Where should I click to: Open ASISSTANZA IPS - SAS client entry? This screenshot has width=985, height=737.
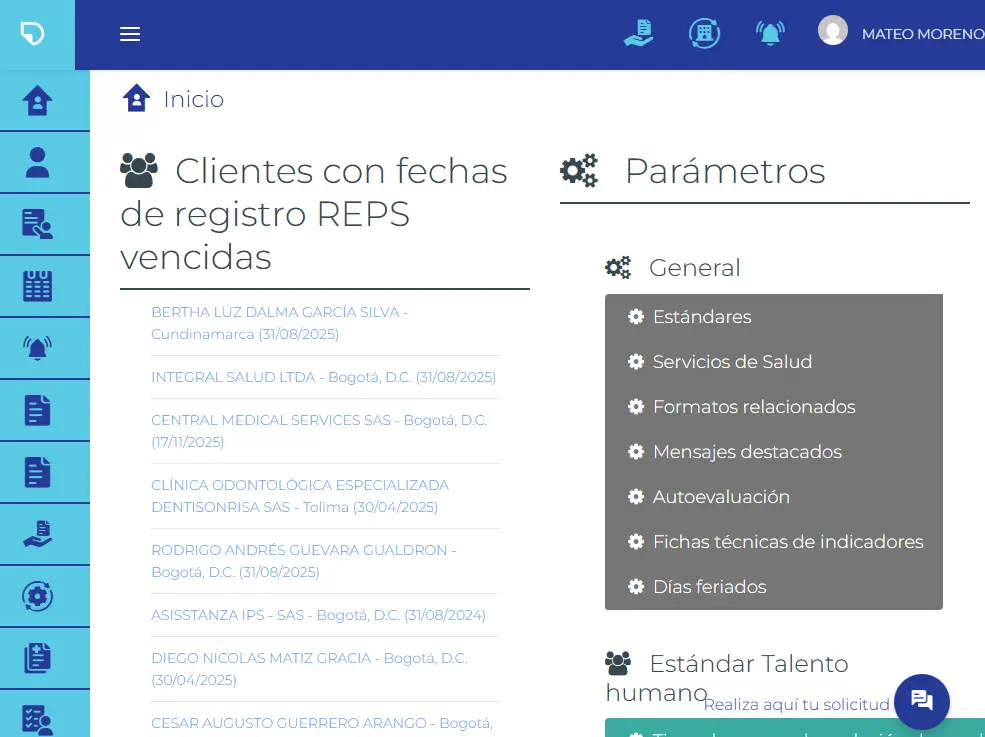tap(318, 615)
